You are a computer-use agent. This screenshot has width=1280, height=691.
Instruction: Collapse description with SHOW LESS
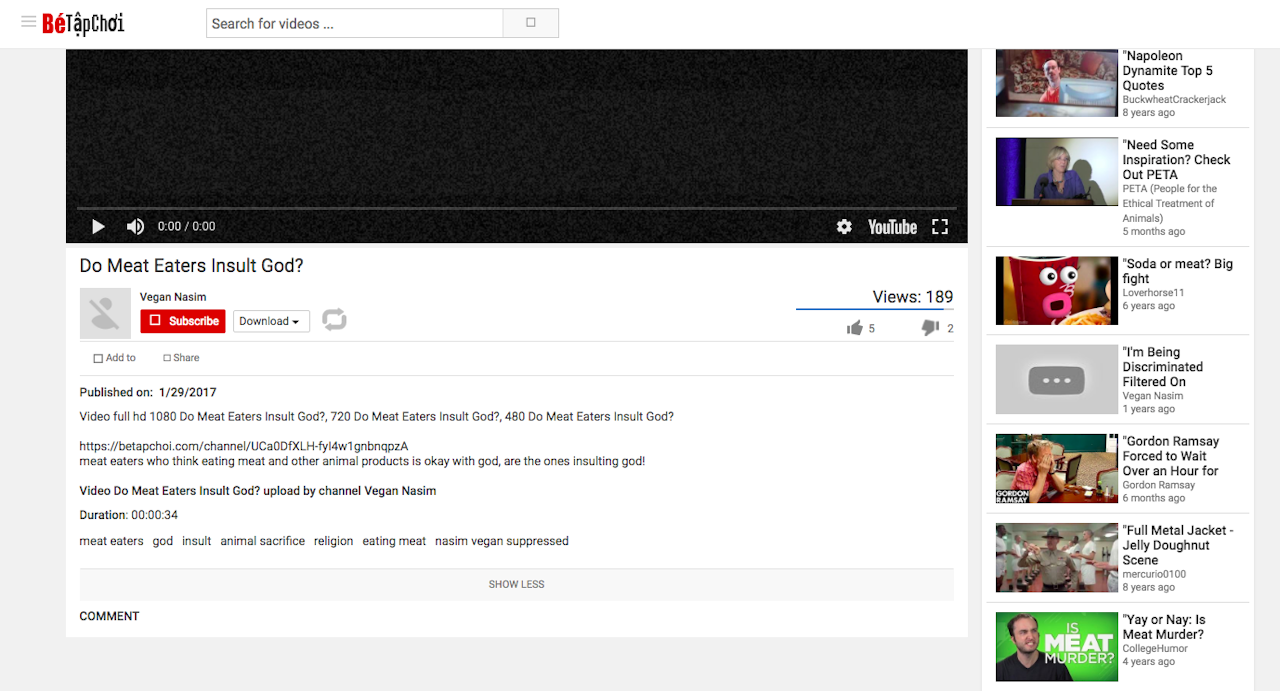pos(516,584)
